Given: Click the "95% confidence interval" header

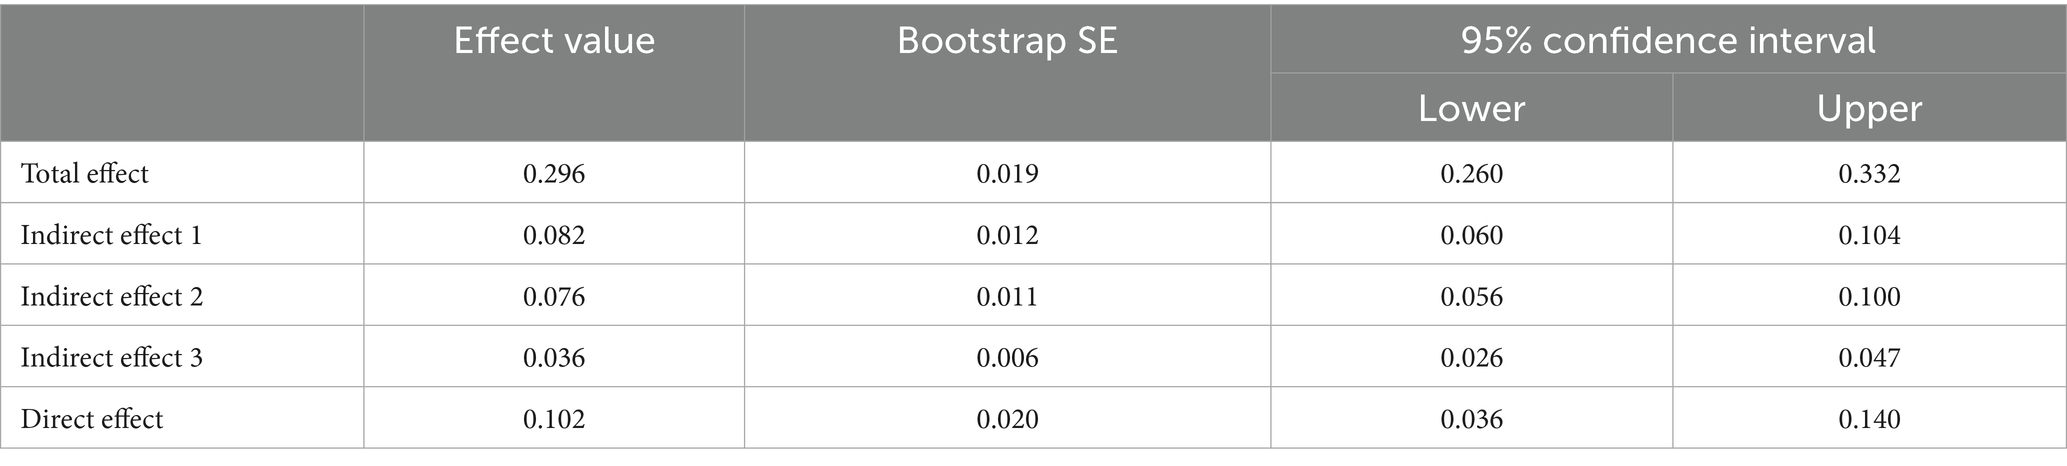Looking at the screenshot, I should pyautogui.click(x=1668, y=40).
